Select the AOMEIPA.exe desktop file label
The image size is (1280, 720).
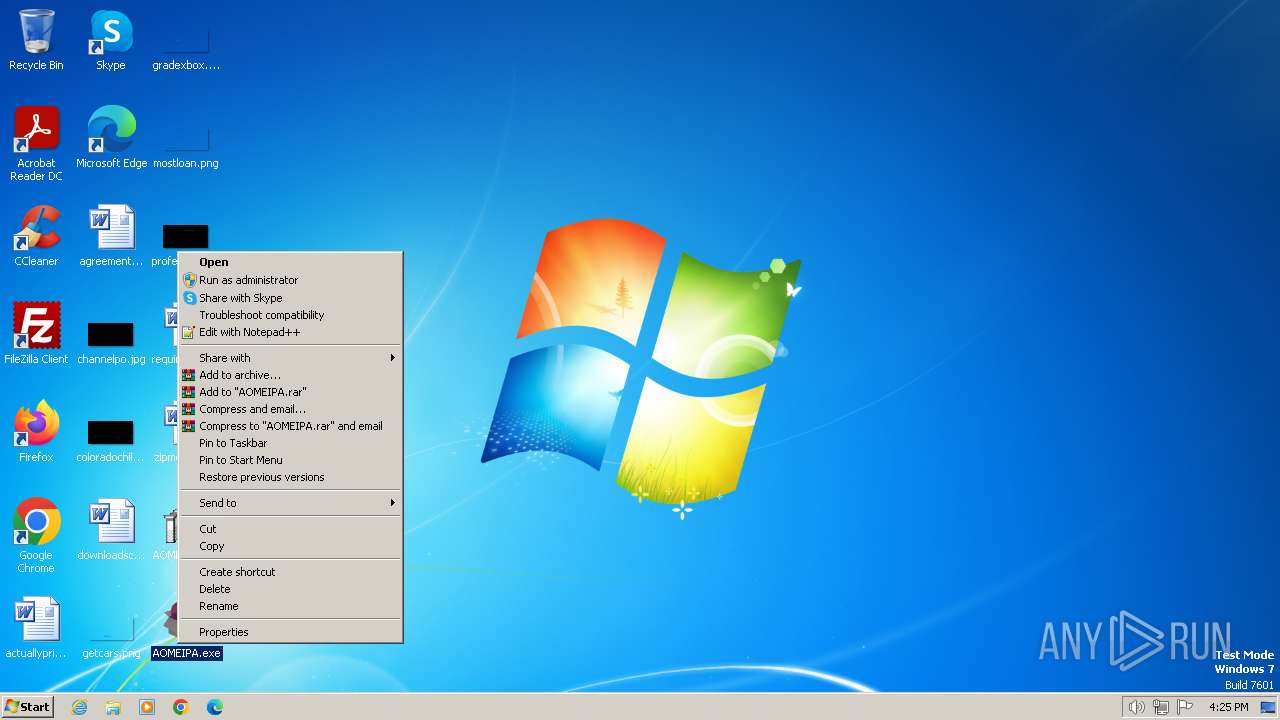coord(186,653)
